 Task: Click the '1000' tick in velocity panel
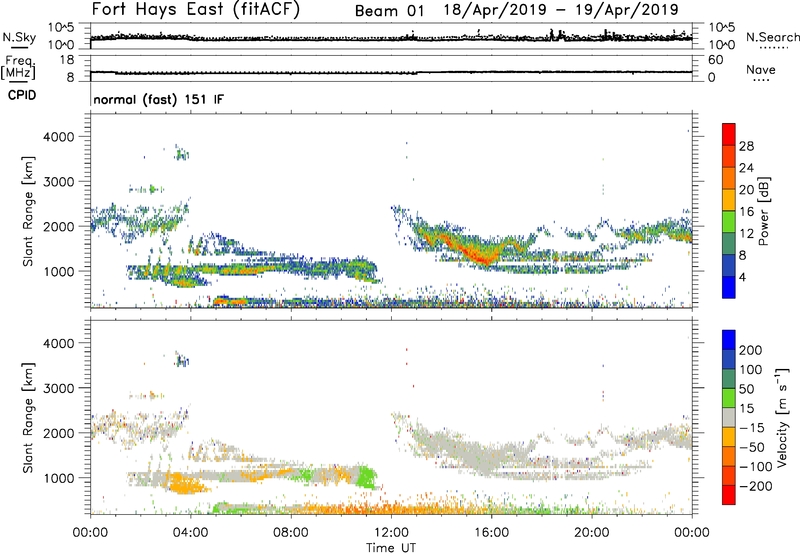[x=58, y=478]
